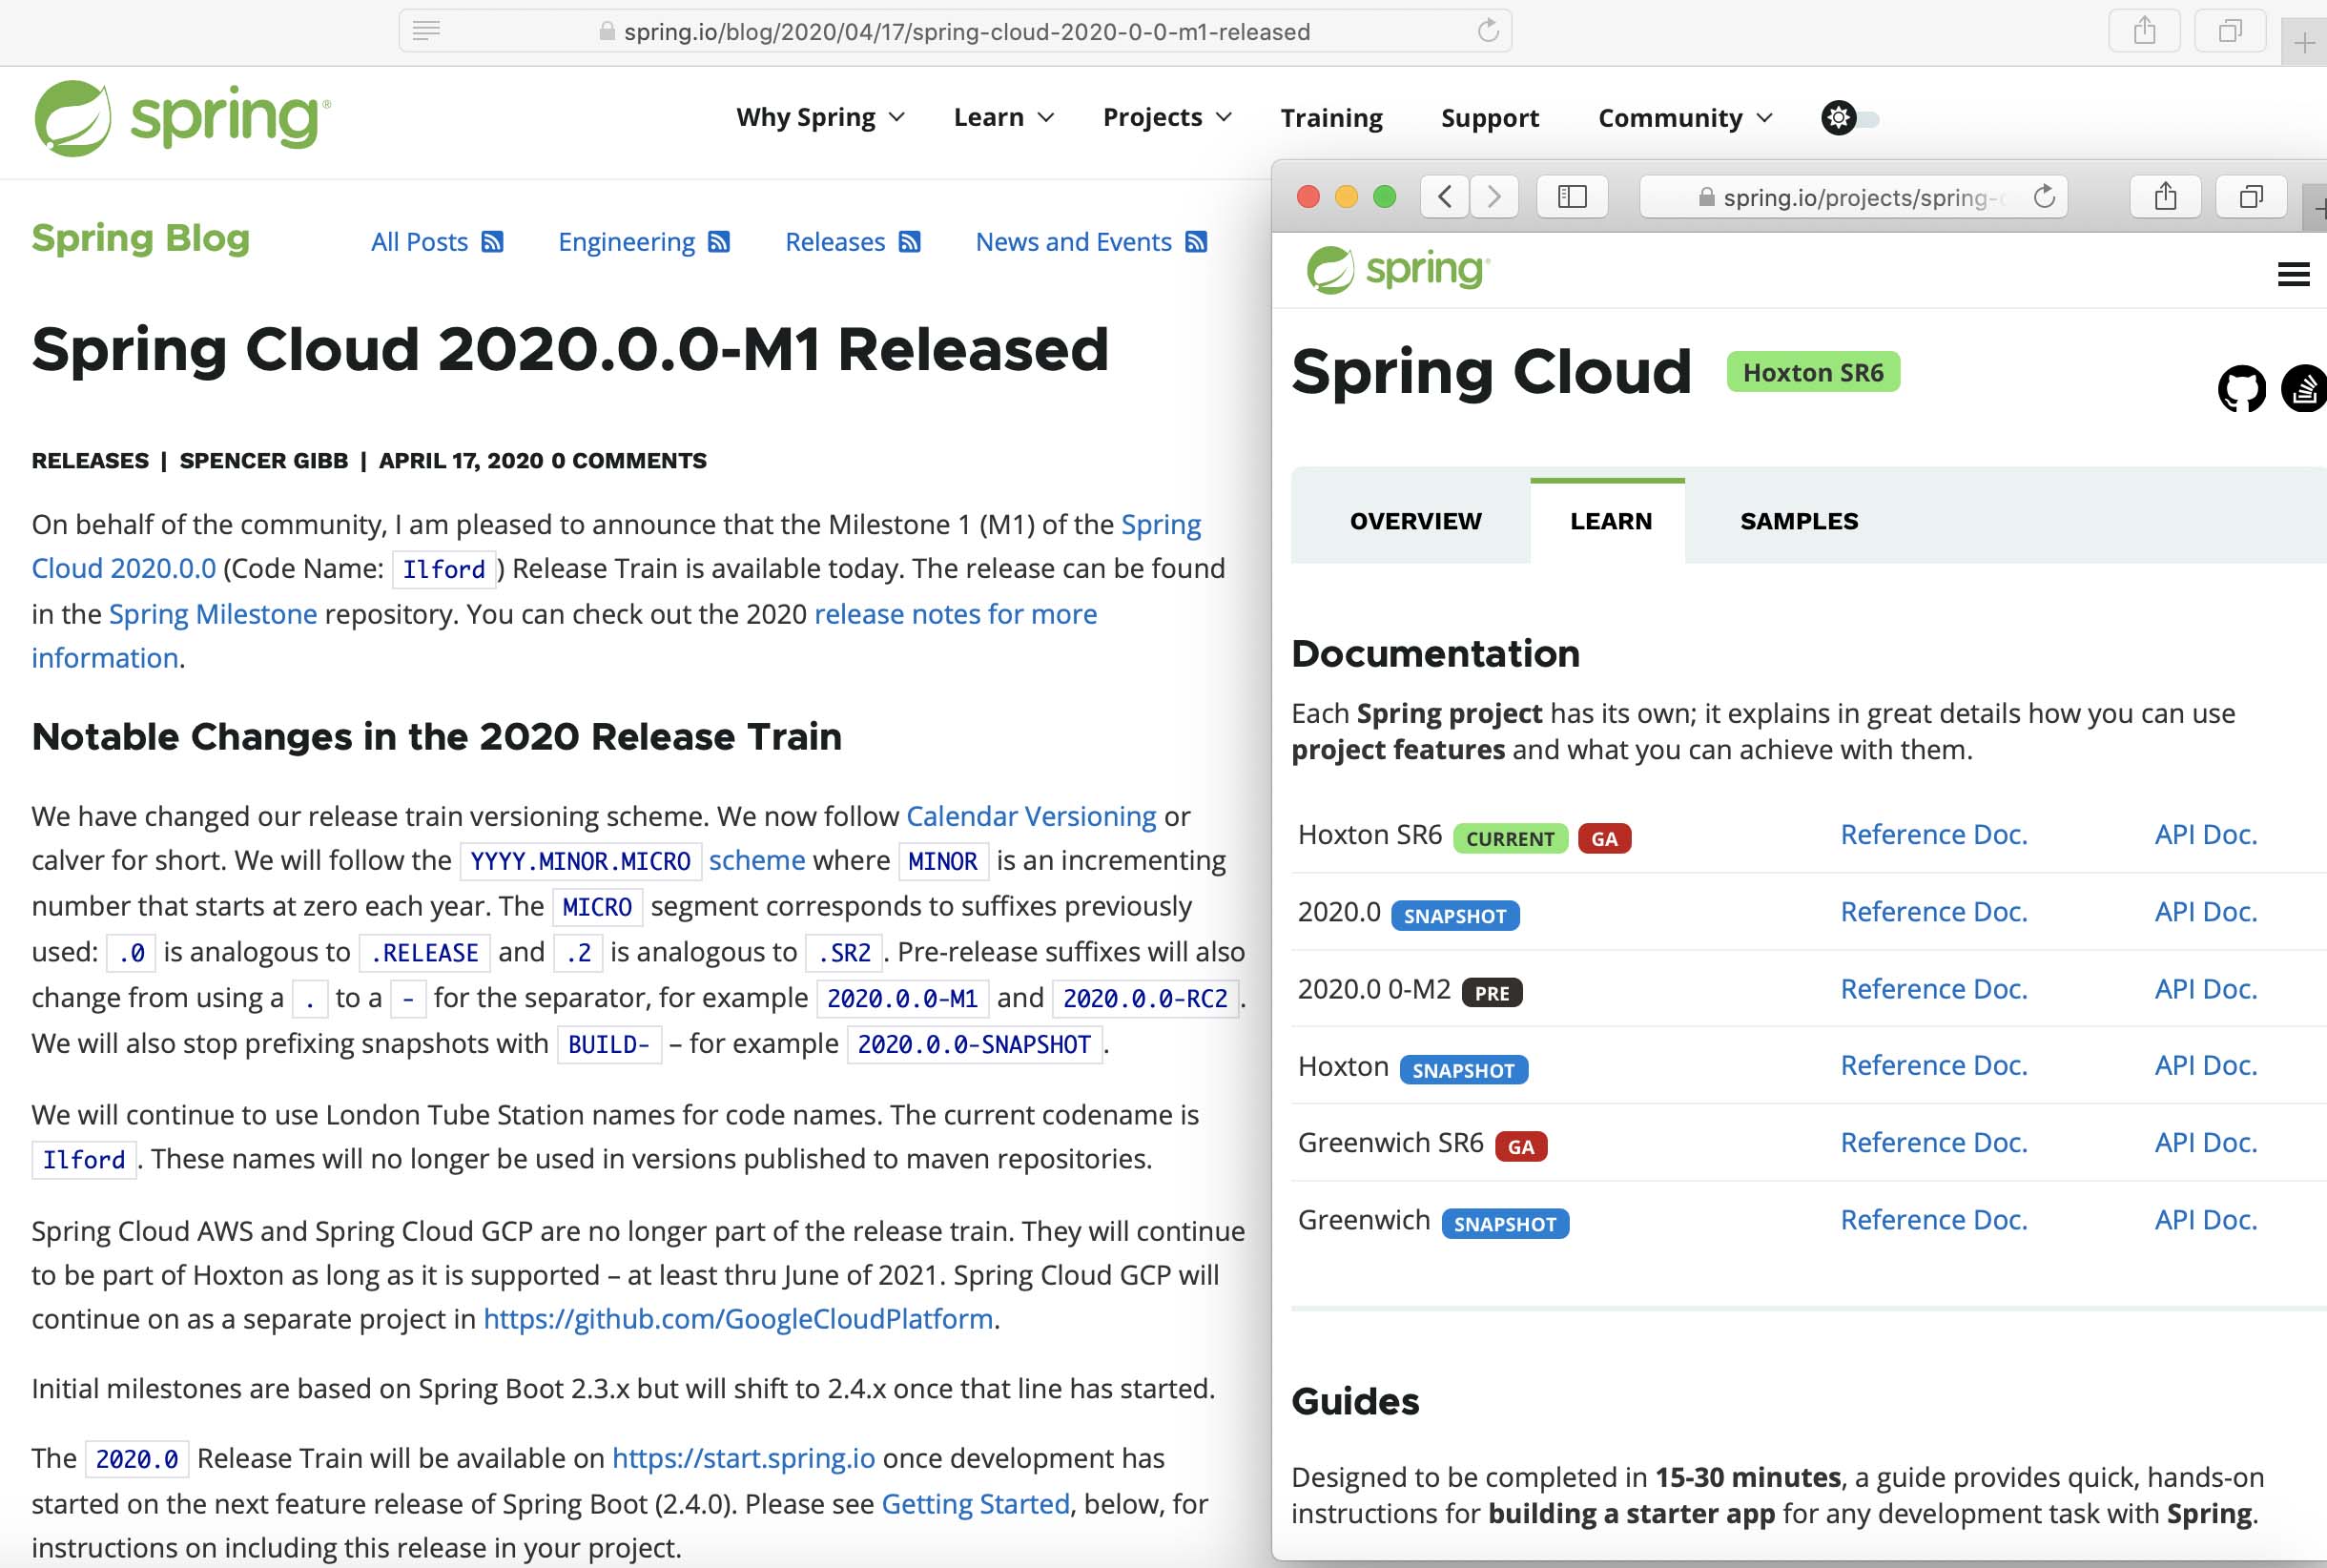Open the News and Events category
2327x1568 pixels.
[1073, 242]
